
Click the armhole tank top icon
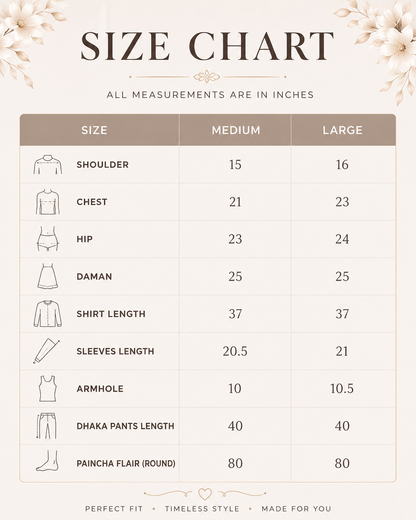(48, 388)
